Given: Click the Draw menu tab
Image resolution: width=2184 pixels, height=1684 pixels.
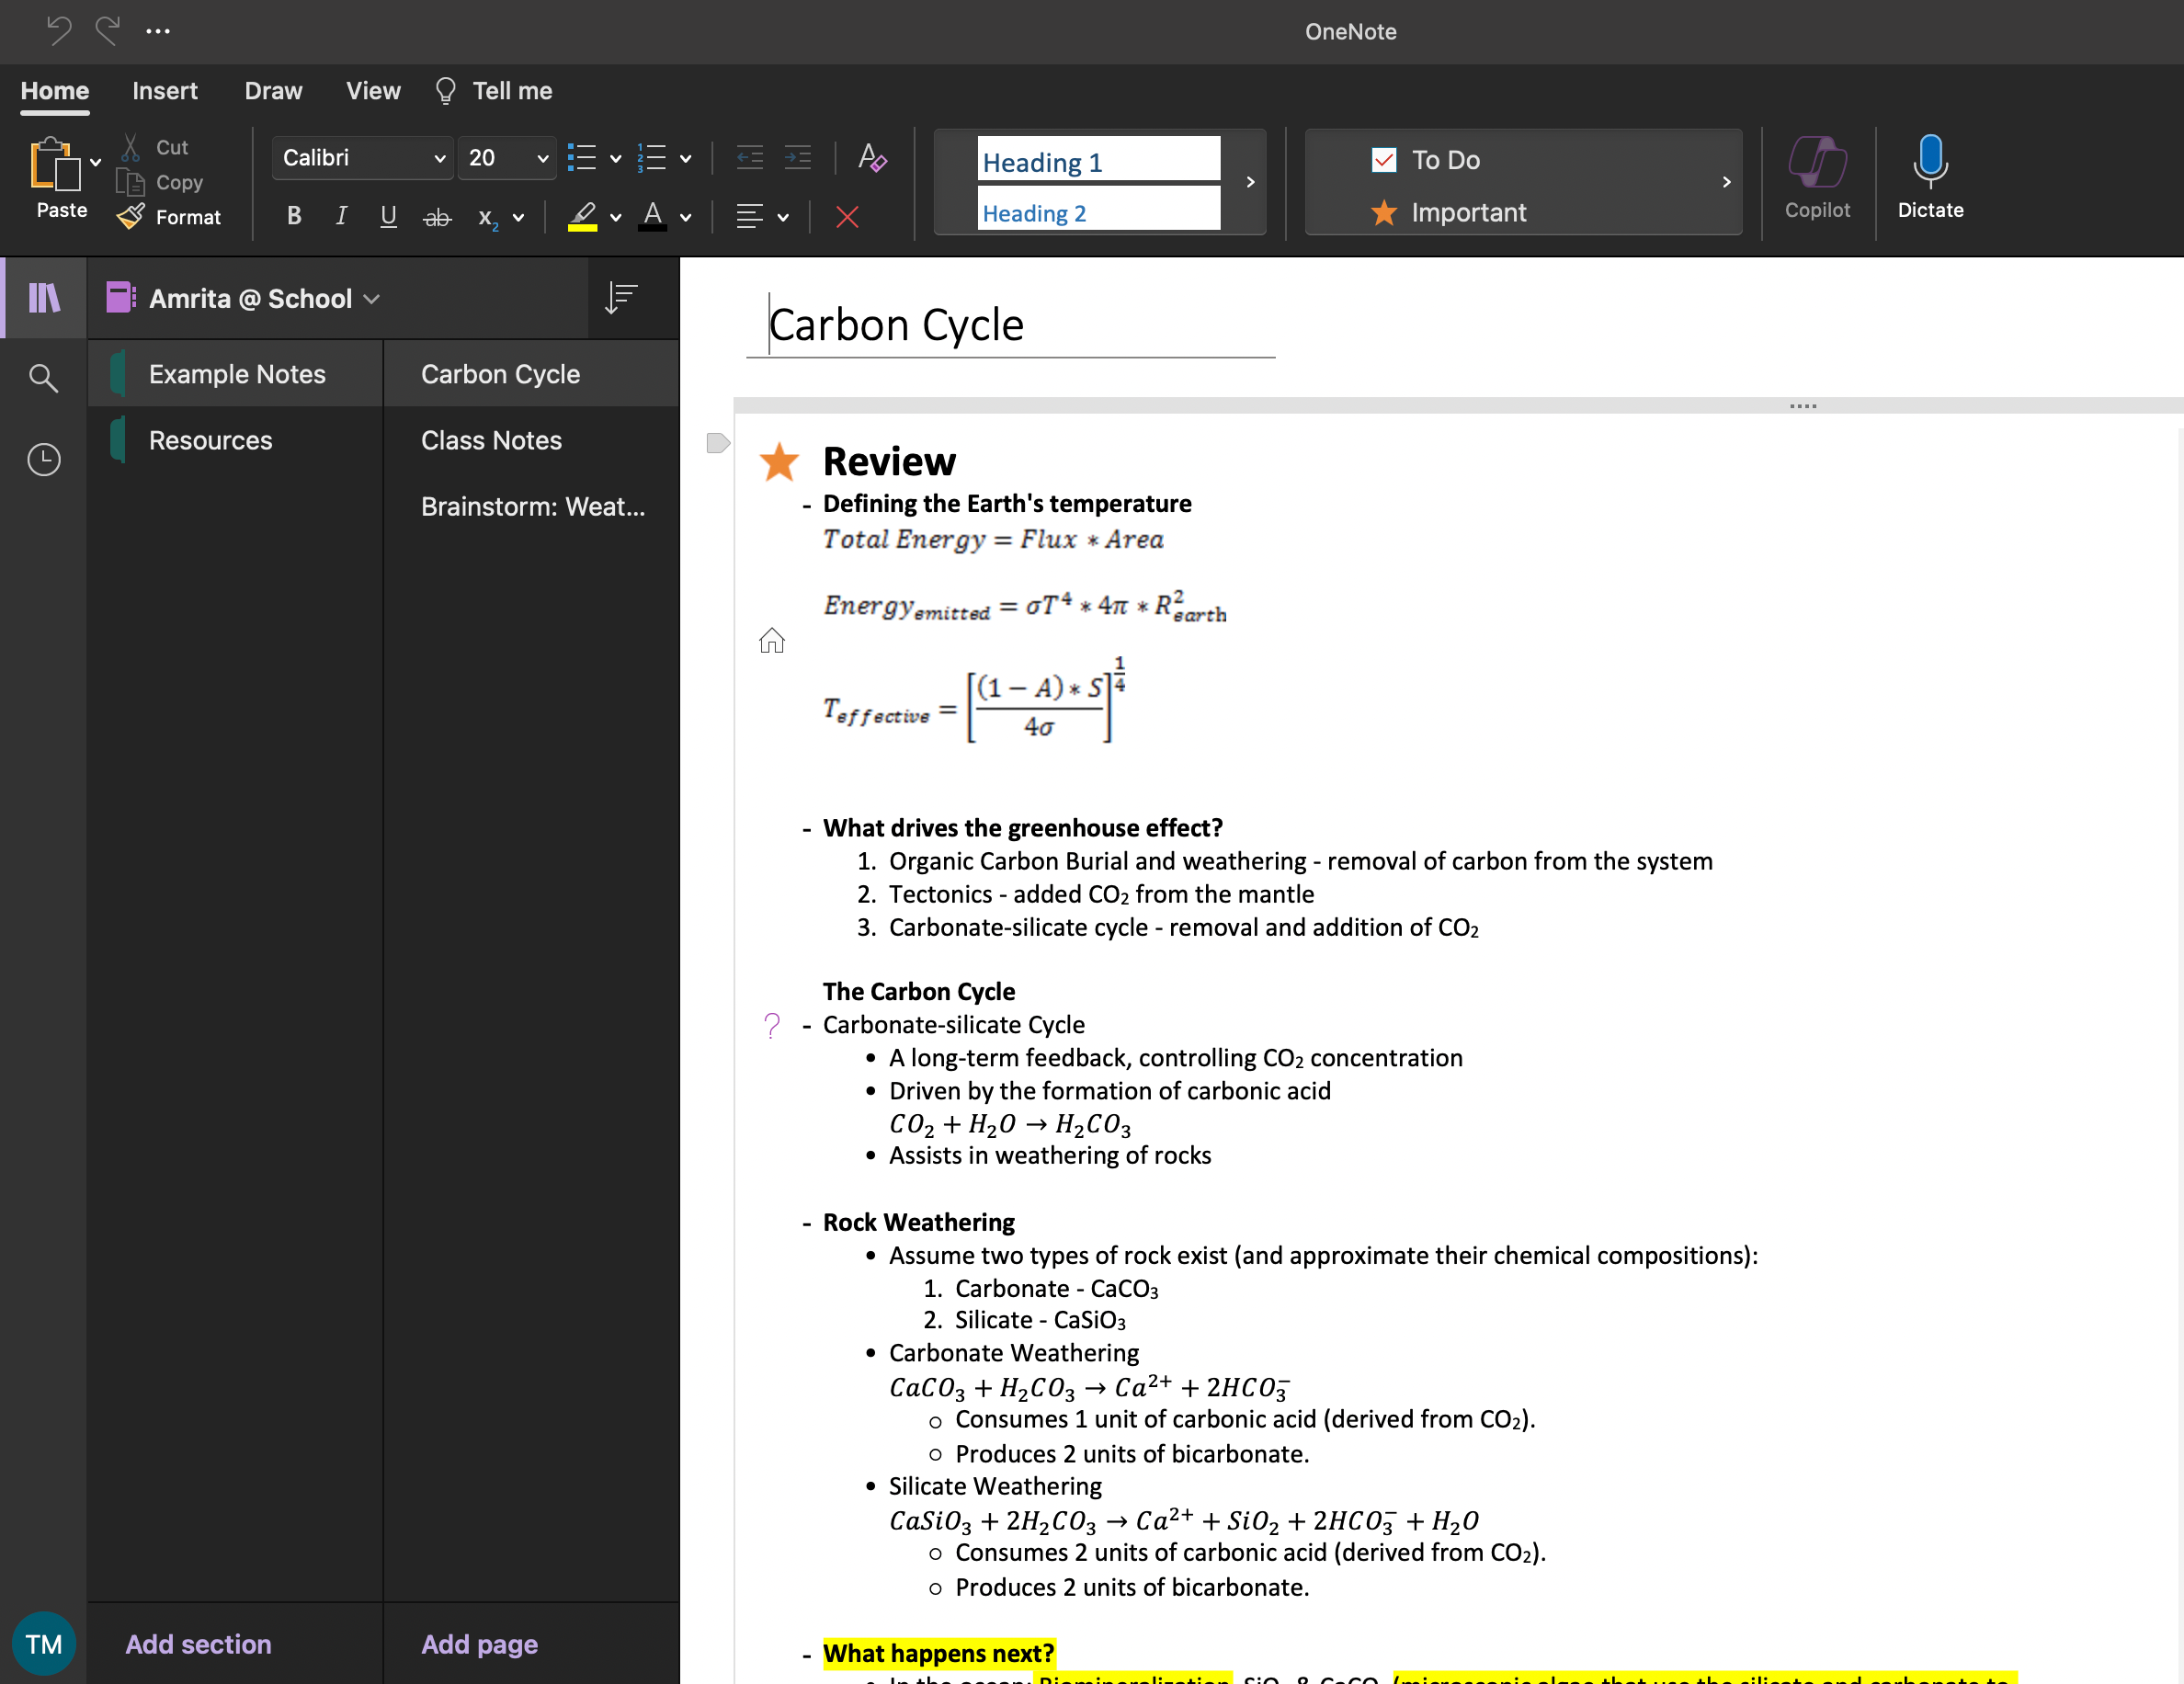Looking at the screenshot, I should (272, 90).
